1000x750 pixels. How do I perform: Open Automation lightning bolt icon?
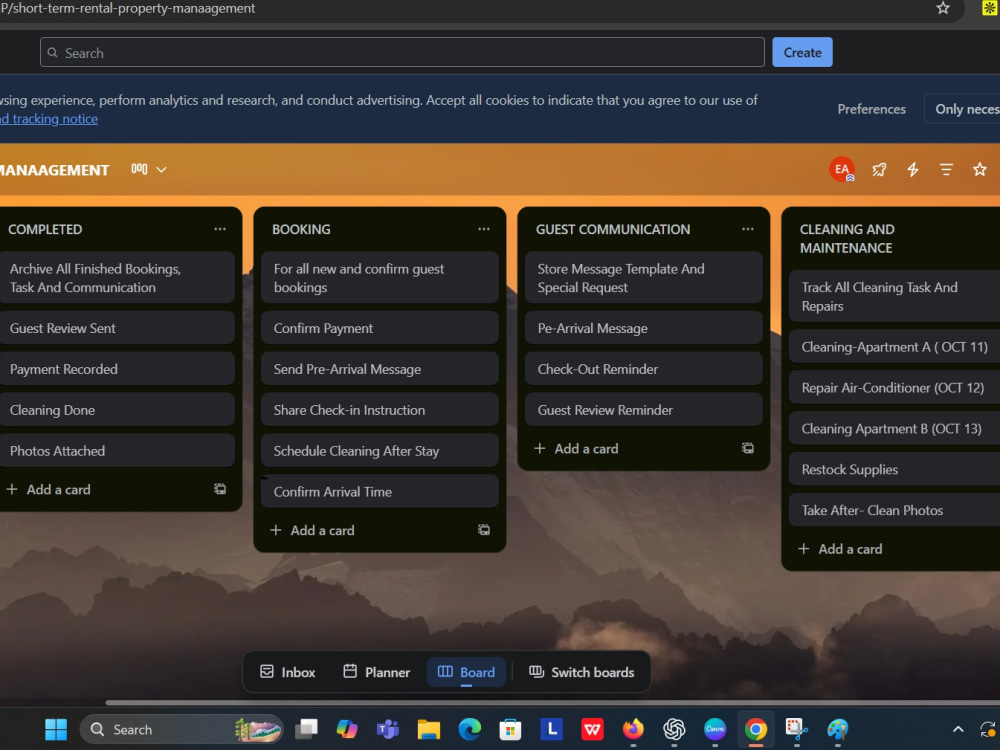(x=913, y=170)
